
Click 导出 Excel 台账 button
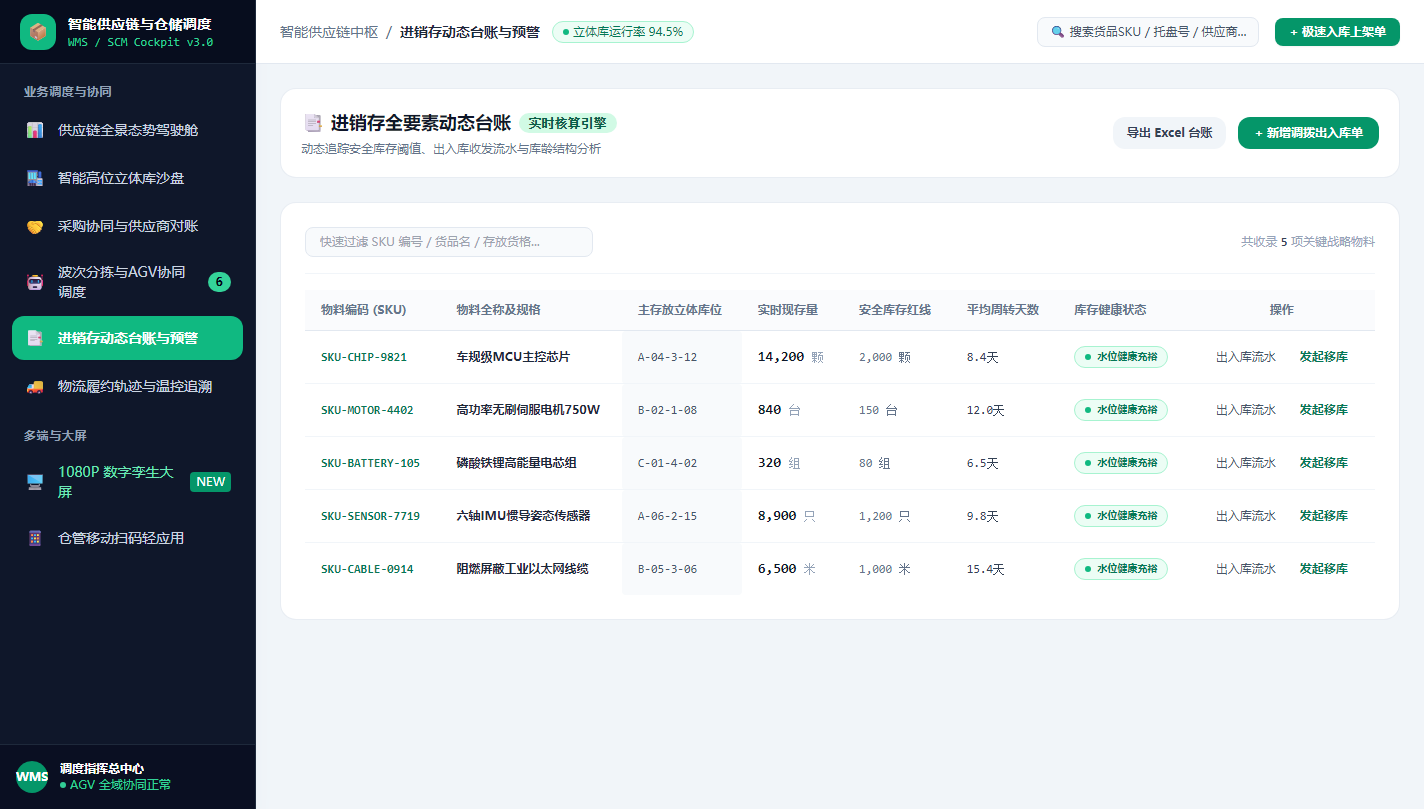(1169, 133)
